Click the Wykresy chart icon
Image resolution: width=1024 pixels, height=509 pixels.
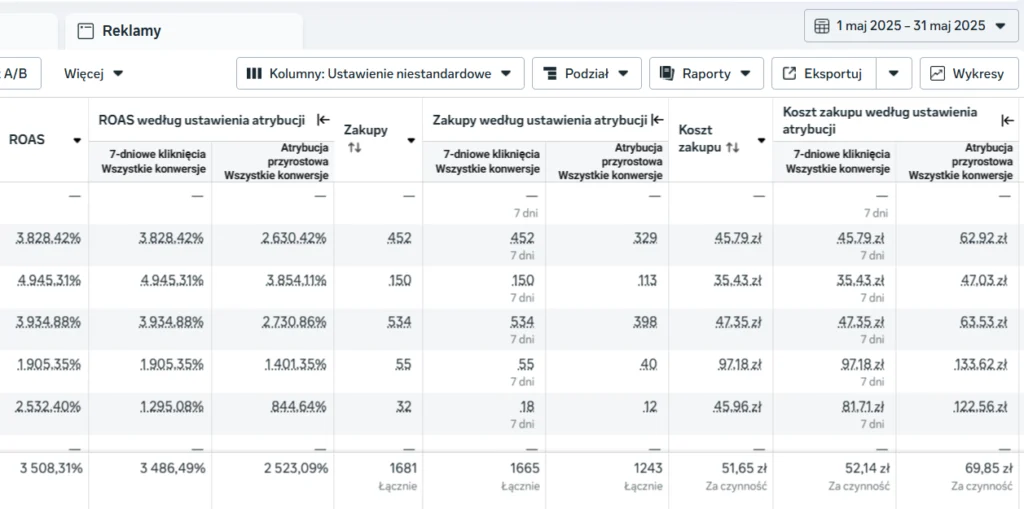pos(937,73)
